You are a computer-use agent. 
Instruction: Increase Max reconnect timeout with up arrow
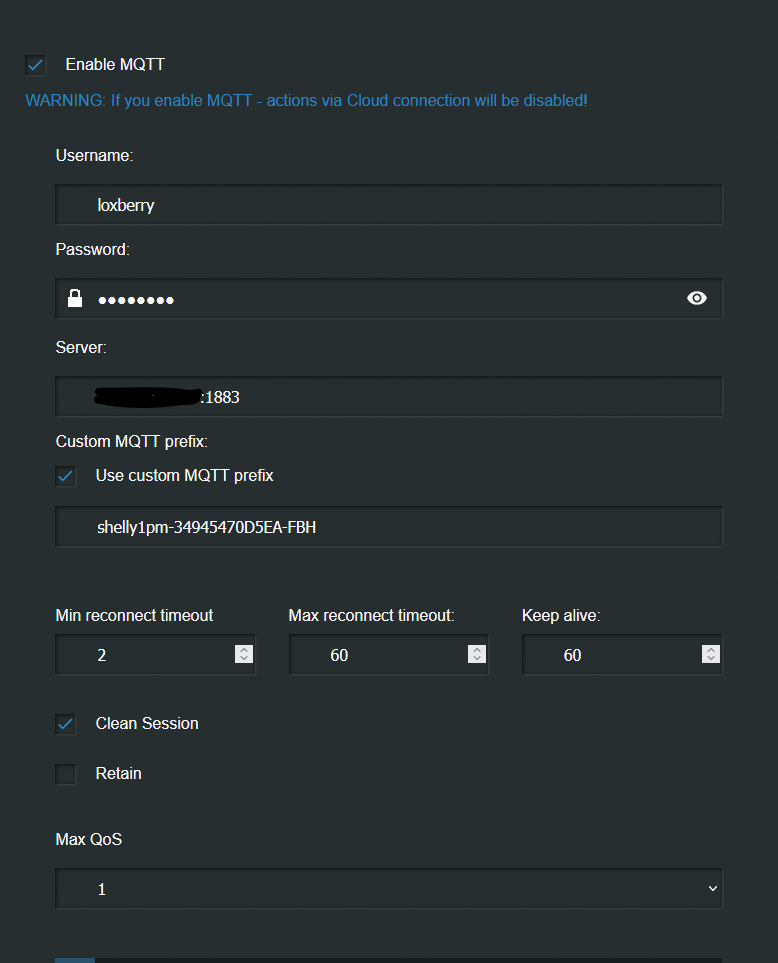pyautogui.click(x=477, y=650)
